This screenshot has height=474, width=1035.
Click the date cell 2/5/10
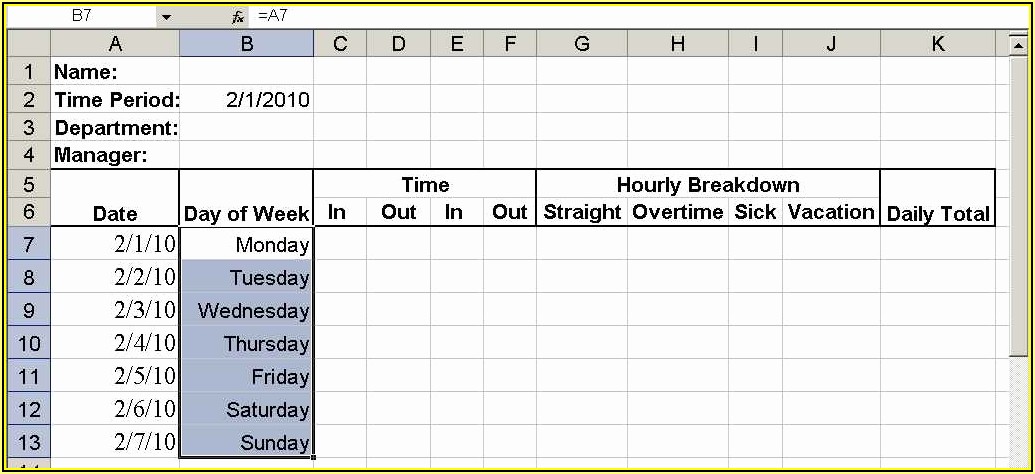point(115,377)
